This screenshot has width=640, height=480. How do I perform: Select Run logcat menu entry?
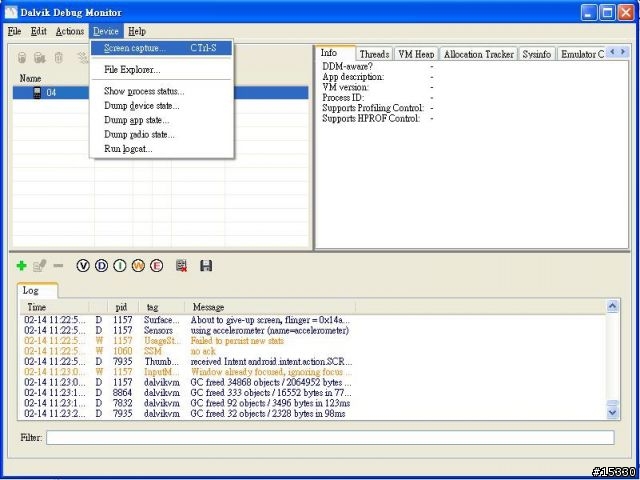(x=162, y=149)
